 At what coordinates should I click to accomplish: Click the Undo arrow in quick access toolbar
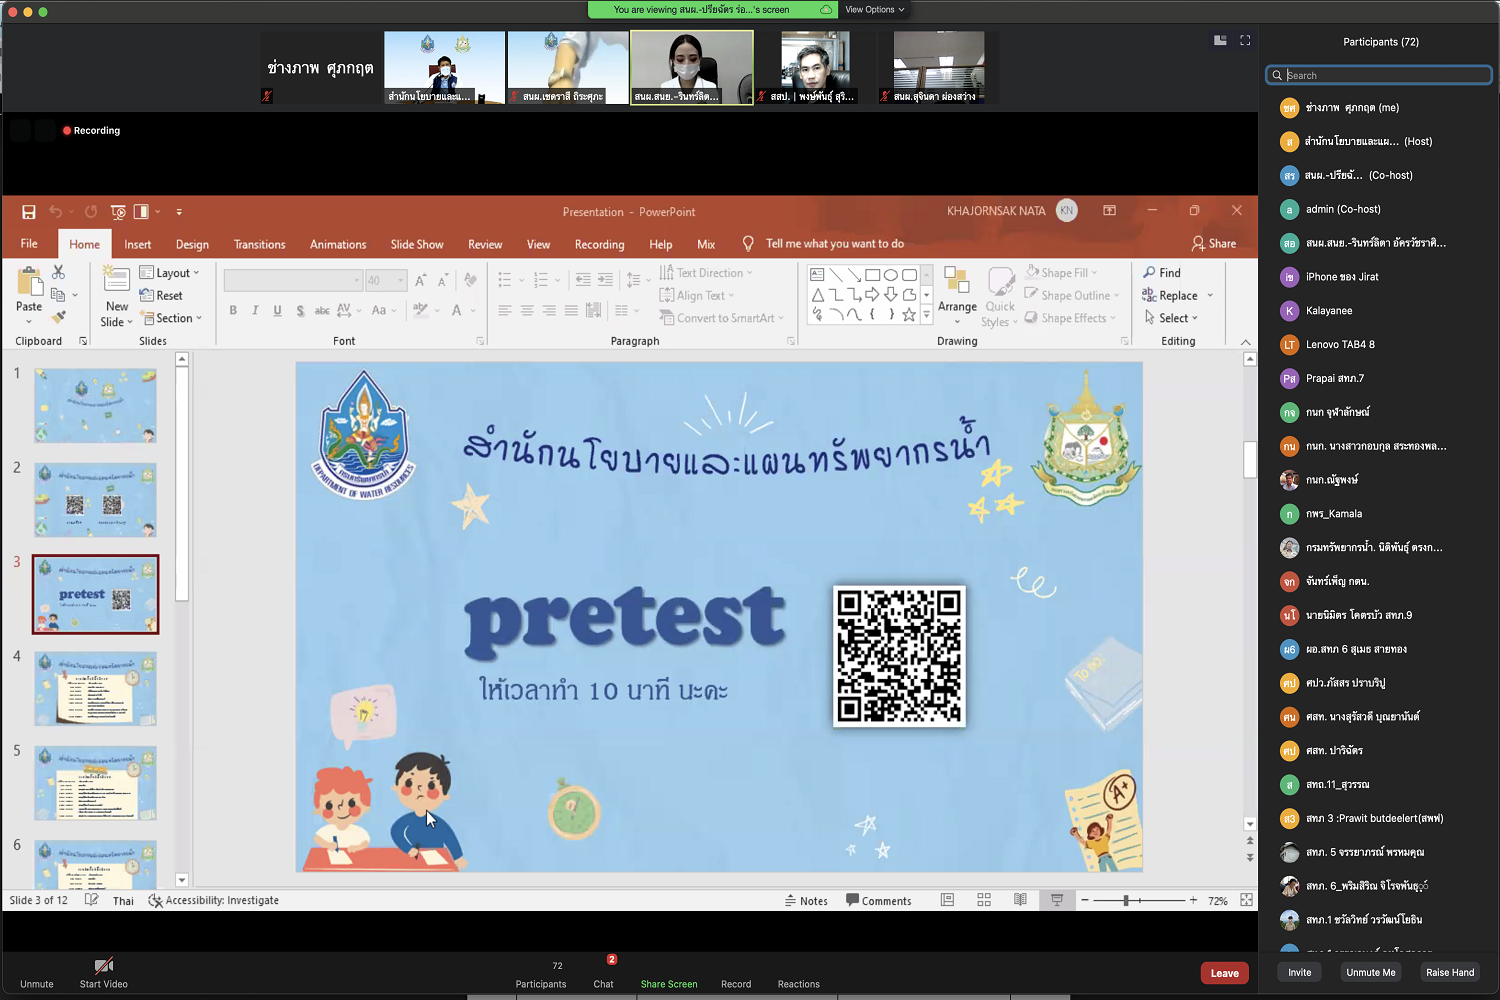[56, 212]
